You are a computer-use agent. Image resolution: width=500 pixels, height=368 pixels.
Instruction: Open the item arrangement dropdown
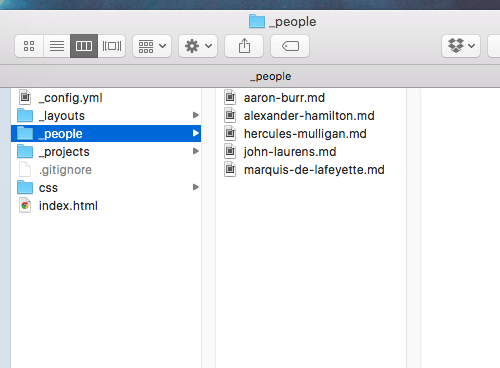pyautogui.click(x=152, y=46)
